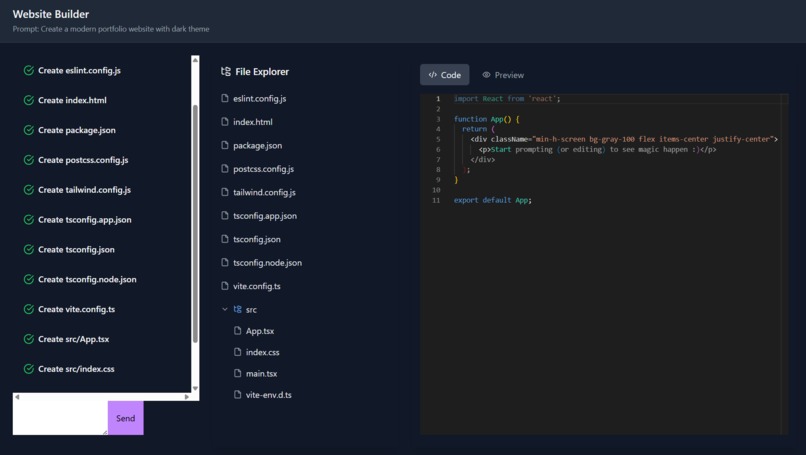Image resolution: width=806 pixels, height=455 pixels.
Task: Click the eye icon on the Preview tab
Action: (x=486, y=75)
